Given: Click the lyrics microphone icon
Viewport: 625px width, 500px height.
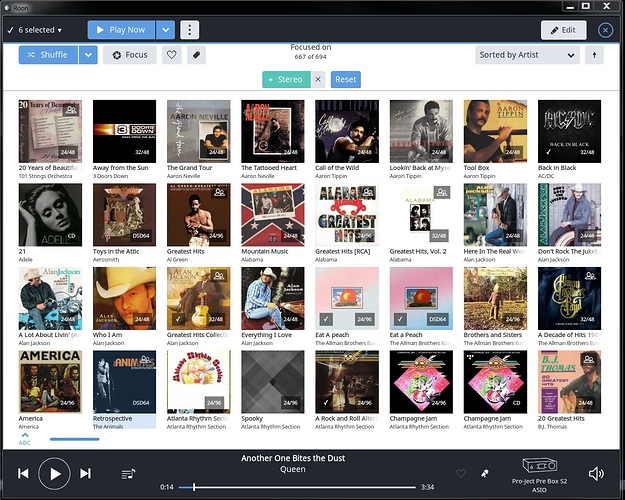Looking at the screenshot, I should (485, 474).
